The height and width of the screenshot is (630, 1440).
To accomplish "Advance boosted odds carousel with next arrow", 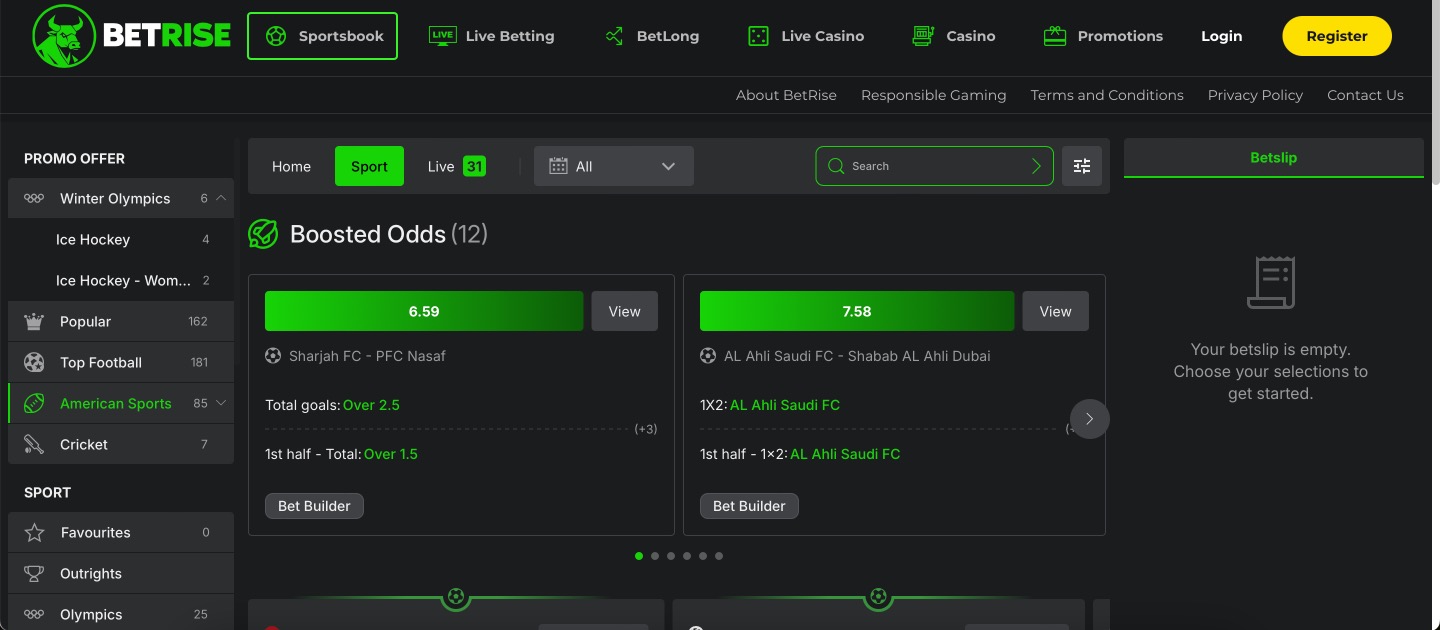I will click(x=1089, y=419).
